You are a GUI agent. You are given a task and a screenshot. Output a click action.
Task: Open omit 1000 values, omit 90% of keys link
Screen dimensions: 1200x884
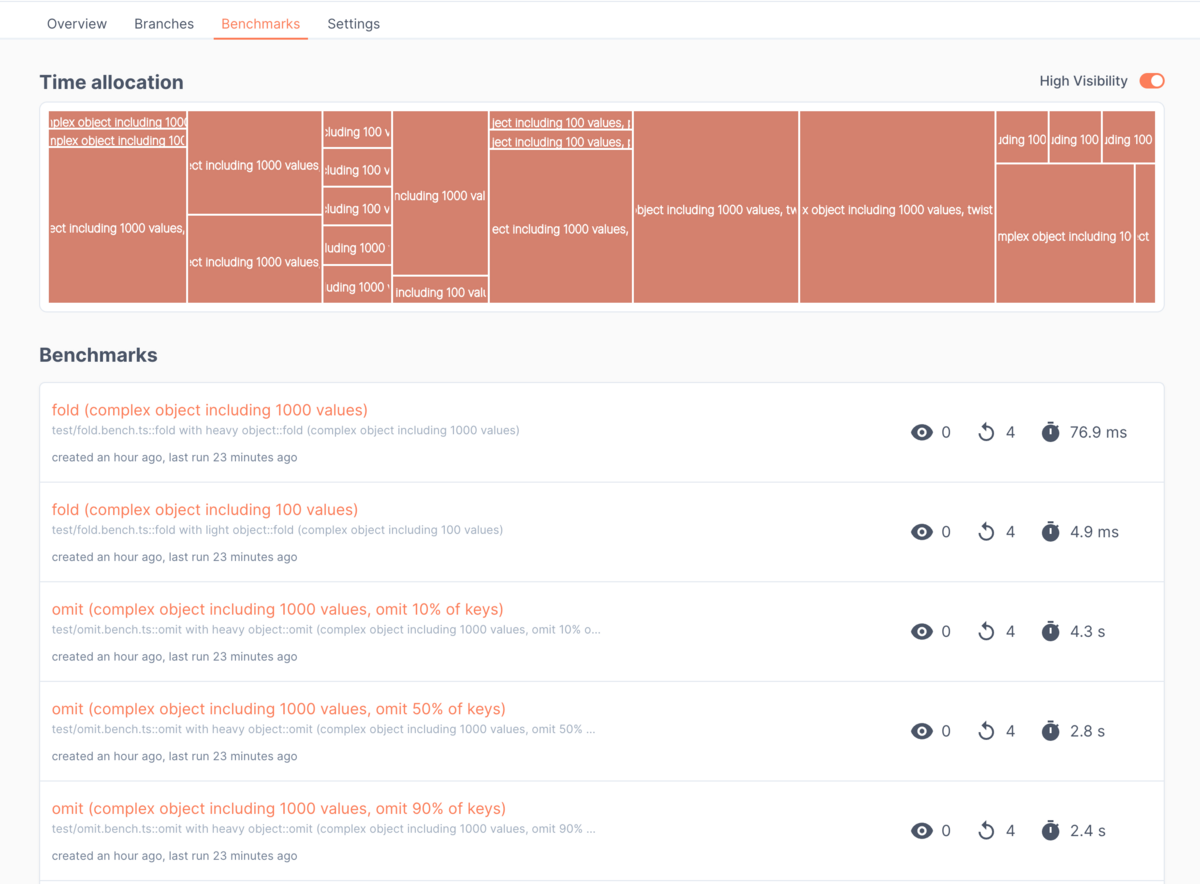pyautogui.click(x=279, y=808)
